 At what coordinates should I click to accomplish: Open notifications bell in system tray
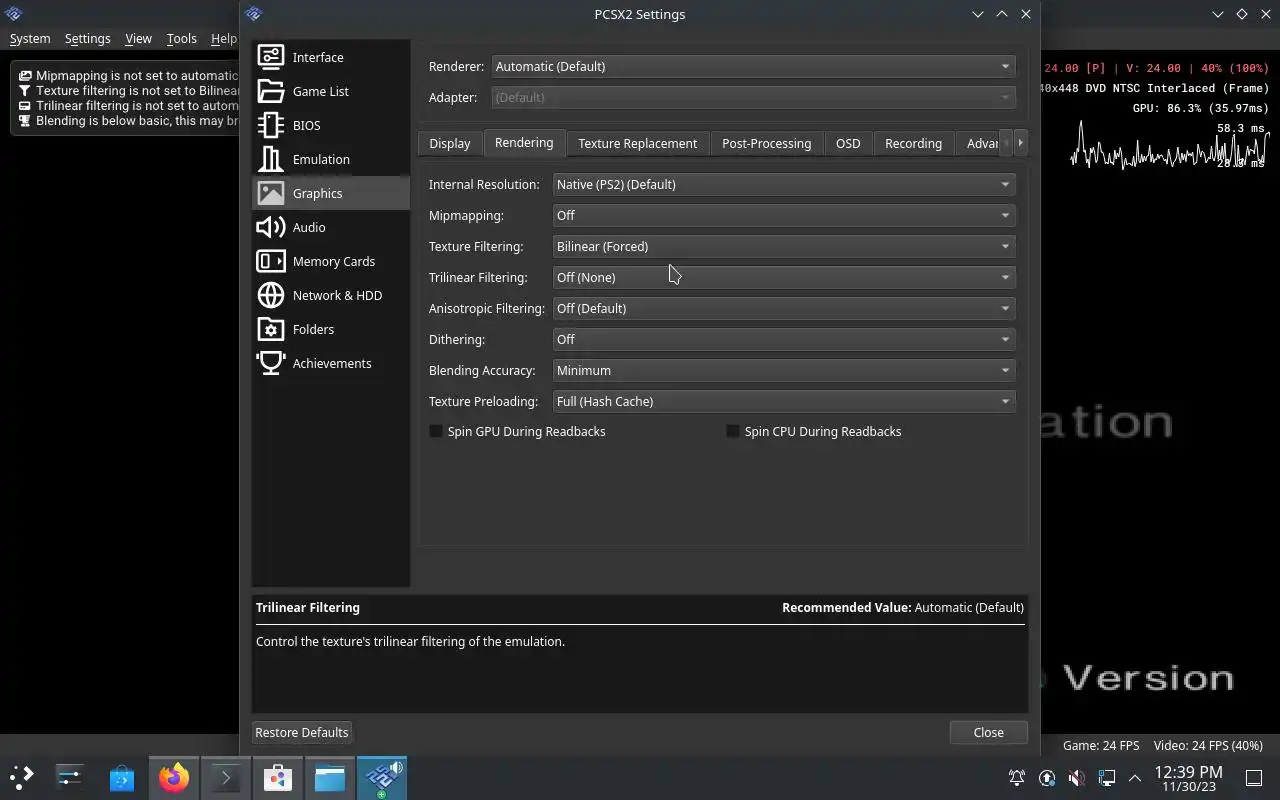point(1017,777)
